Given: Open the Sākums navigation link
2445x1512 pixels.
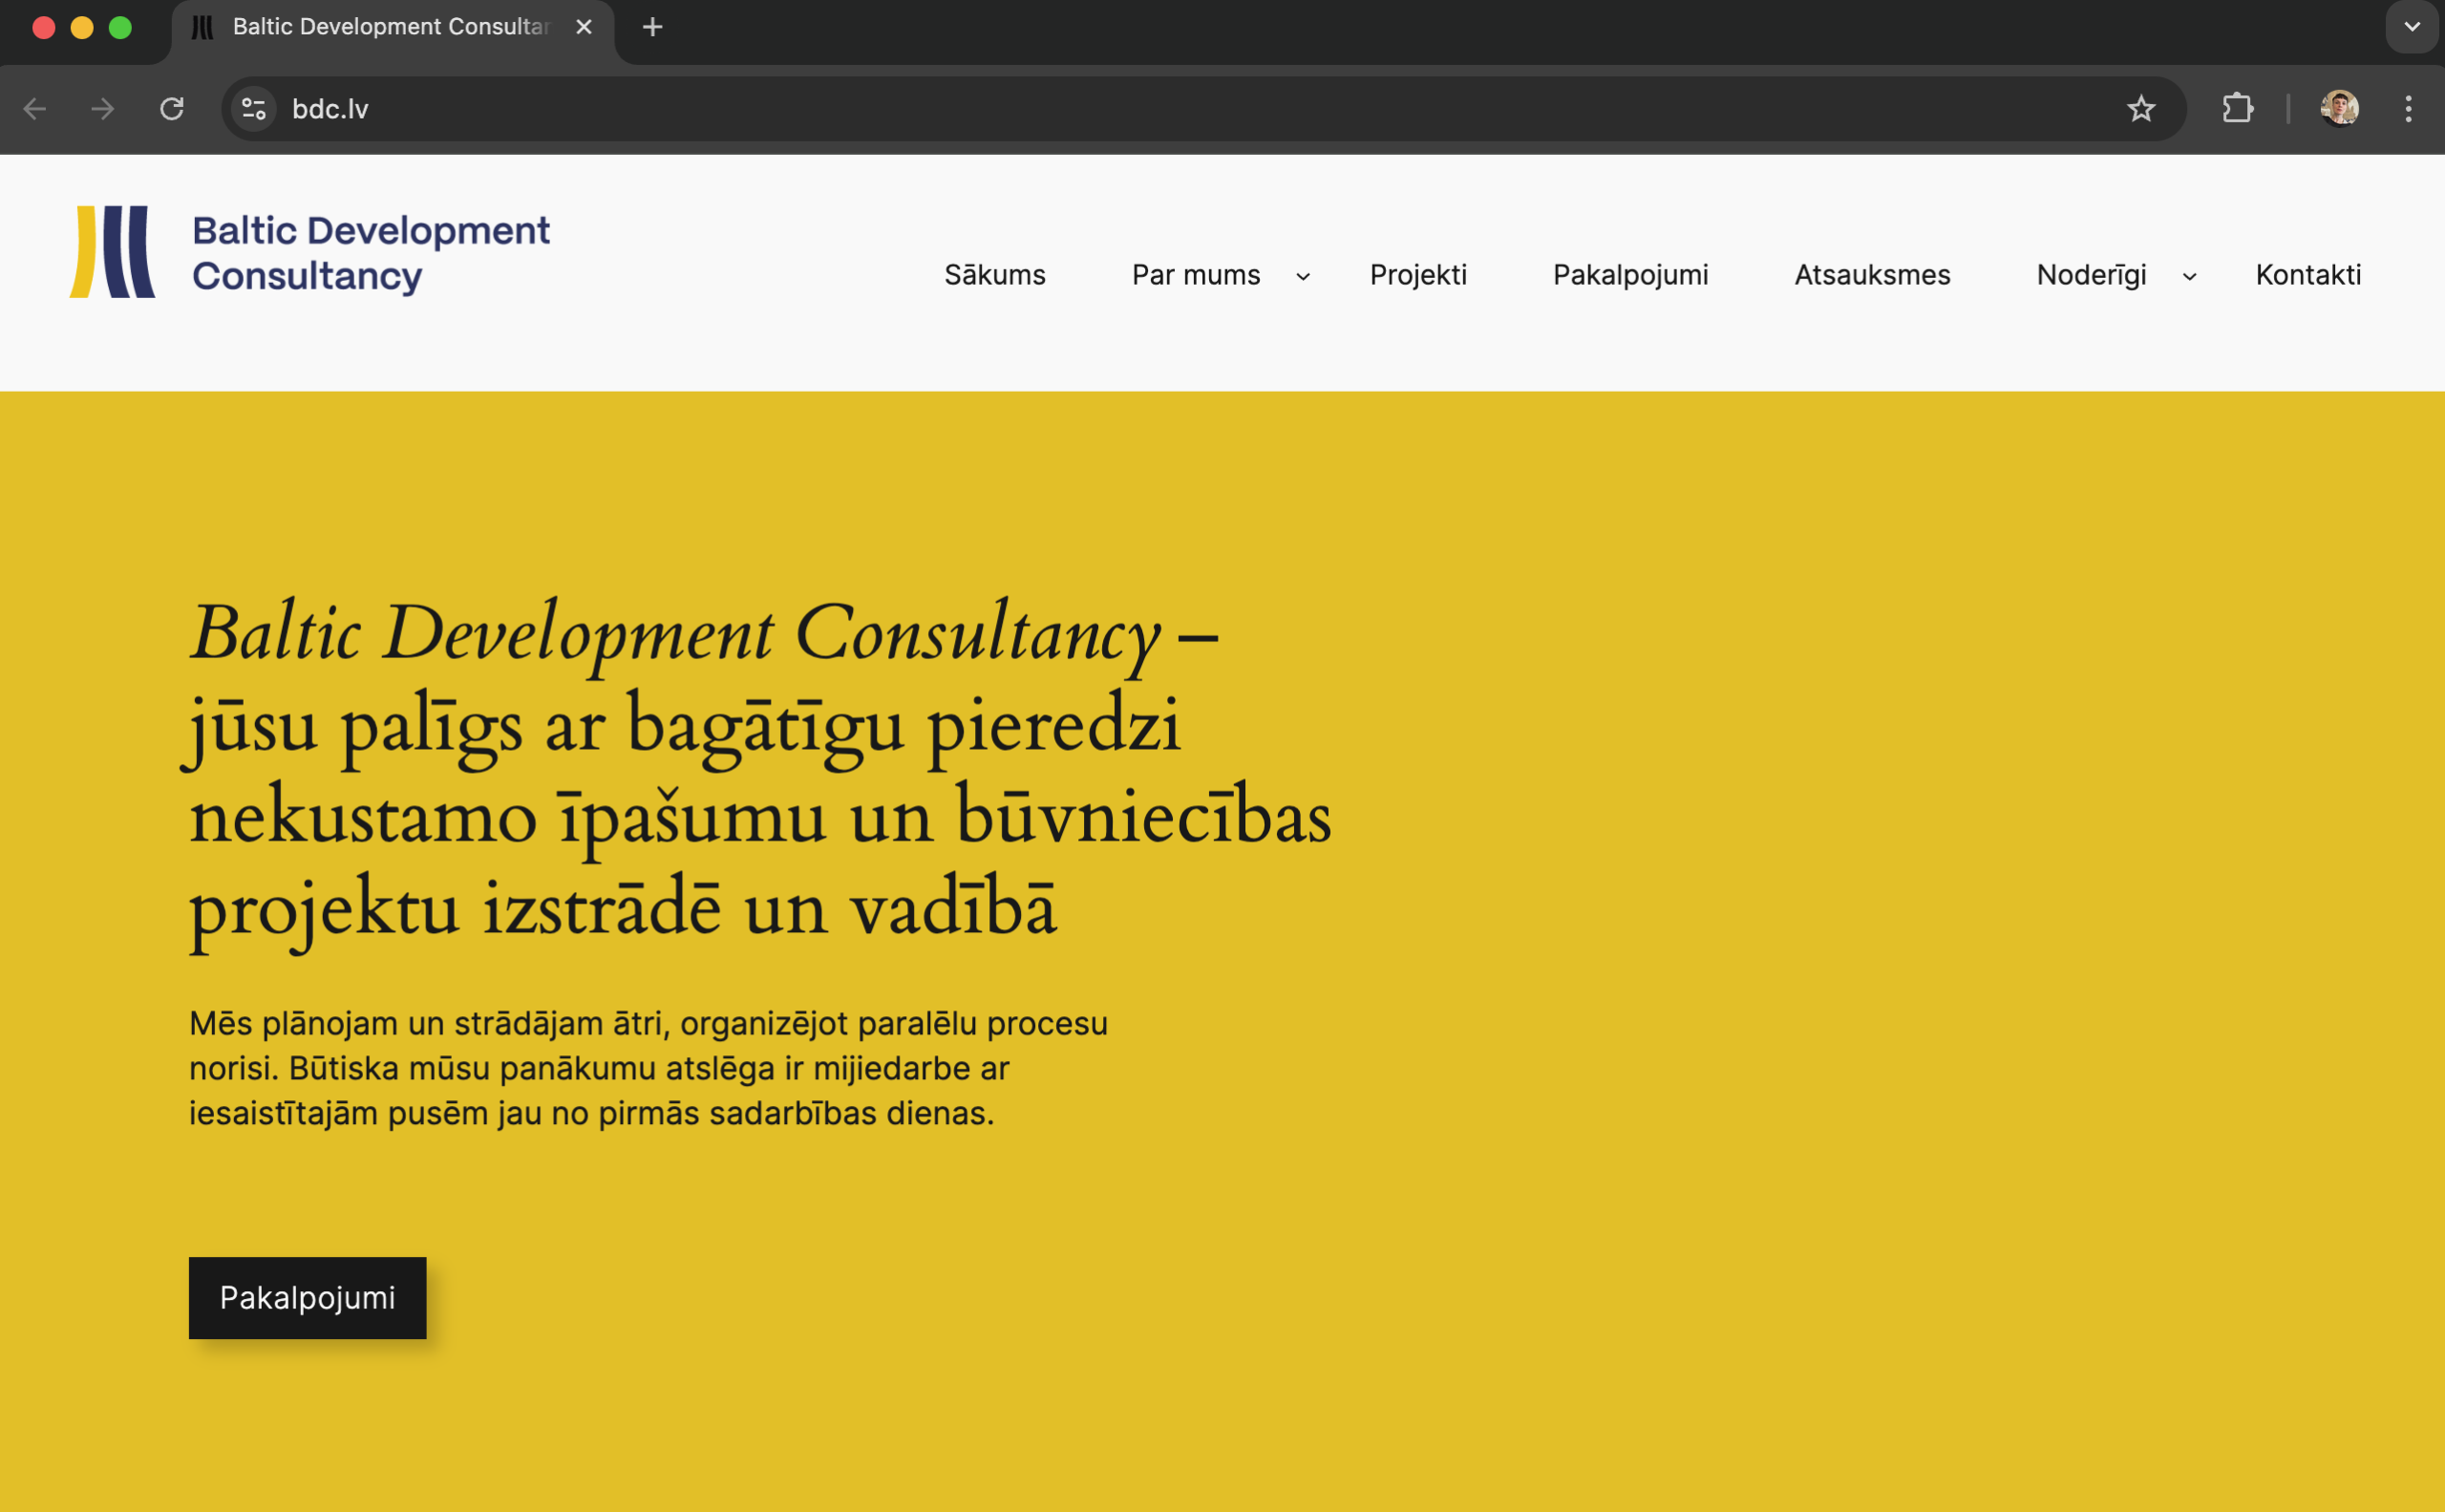Looking at the screenshot, I should click(x=994, y=275).
